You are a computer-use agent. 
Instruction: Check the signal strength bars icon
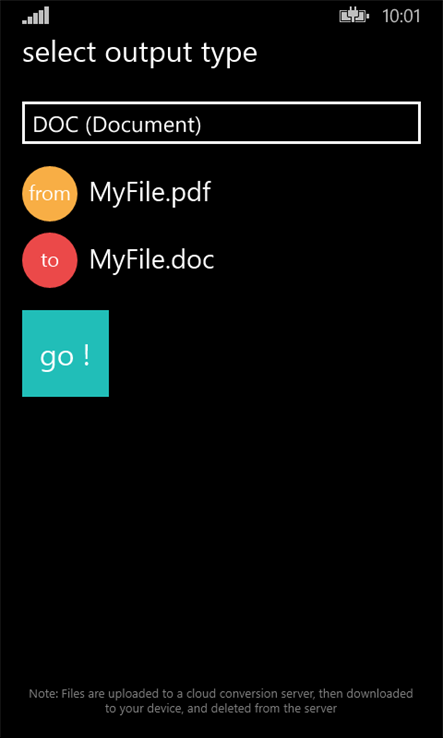(36, 16)
